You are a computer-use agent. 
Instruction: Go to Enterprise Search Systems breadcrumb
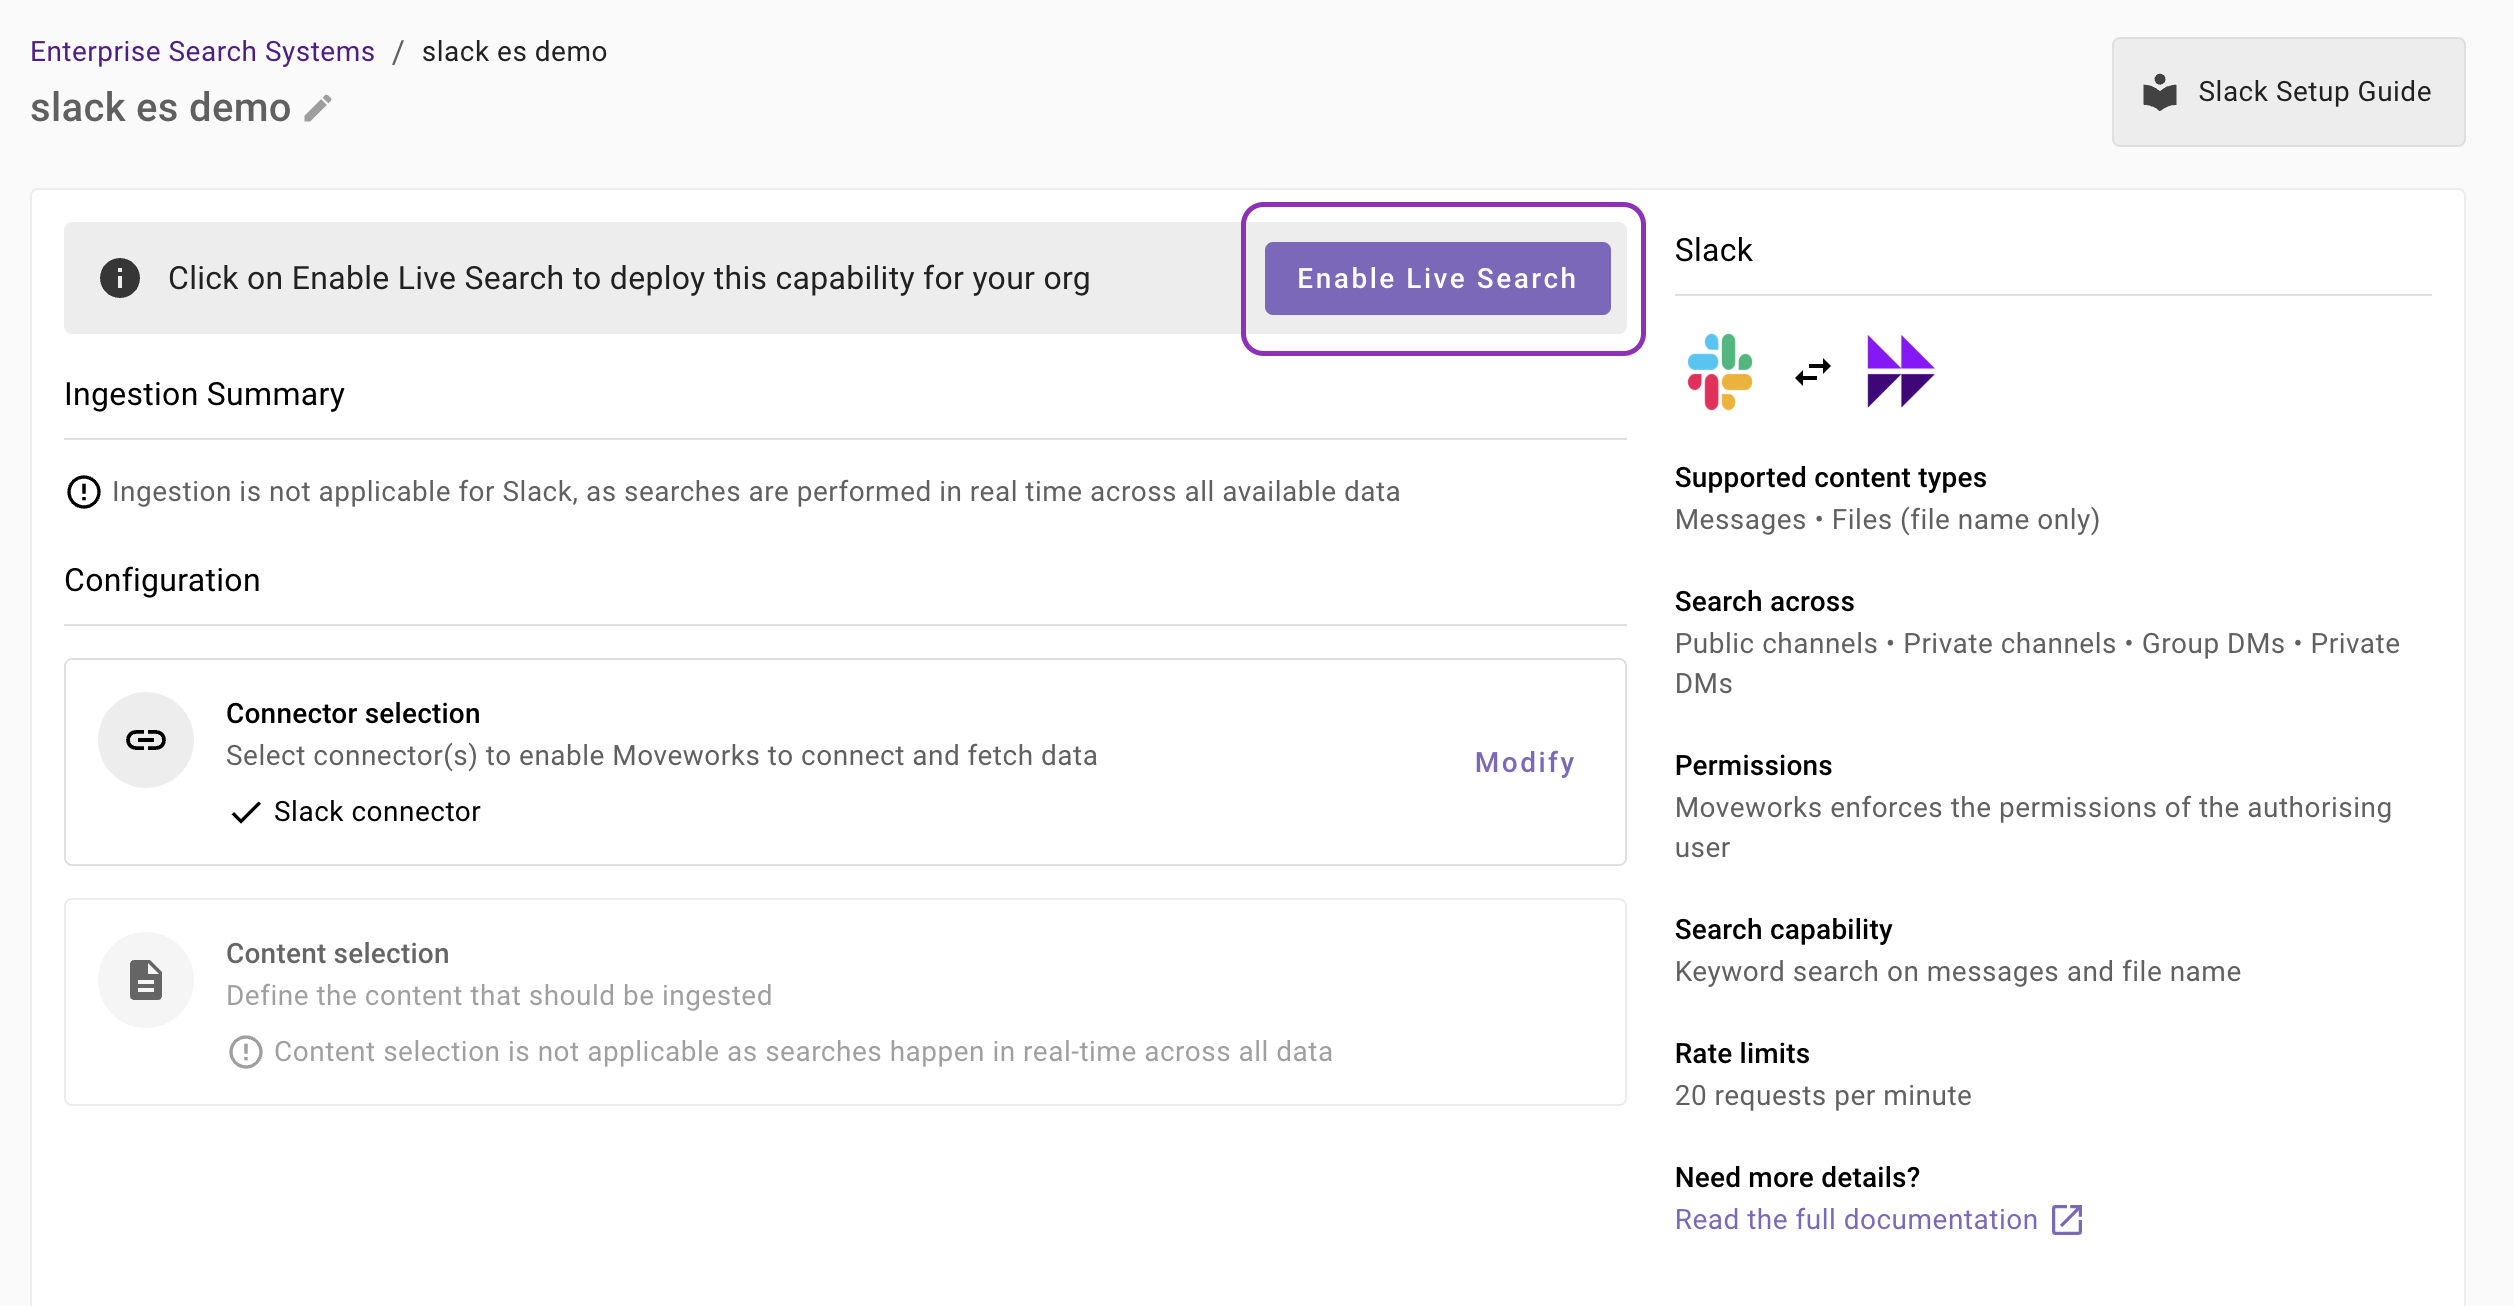(x=202, y=51)
